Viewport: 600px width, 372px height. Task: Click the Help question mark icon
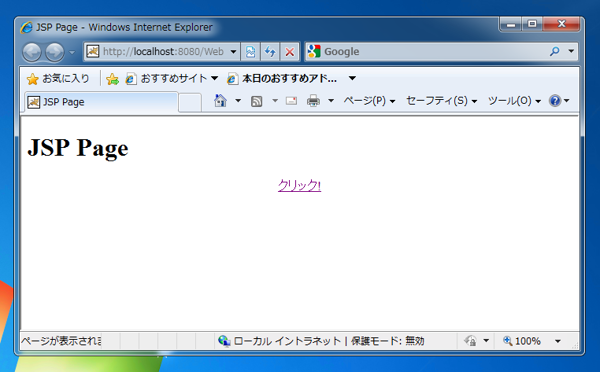(x=554, y=101)
